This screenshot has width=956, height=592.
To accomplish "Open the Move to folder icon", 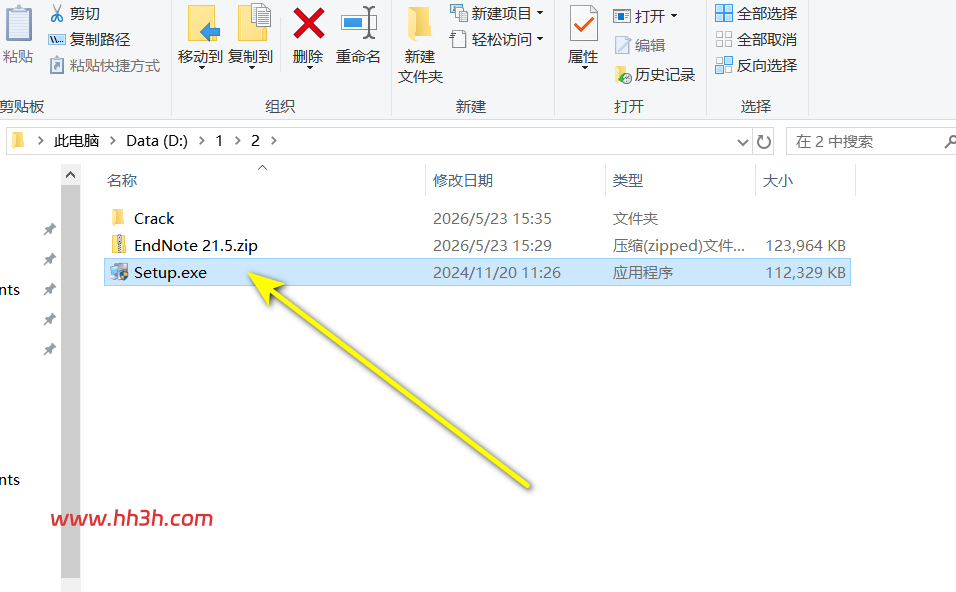I will [x=202, y=24].
